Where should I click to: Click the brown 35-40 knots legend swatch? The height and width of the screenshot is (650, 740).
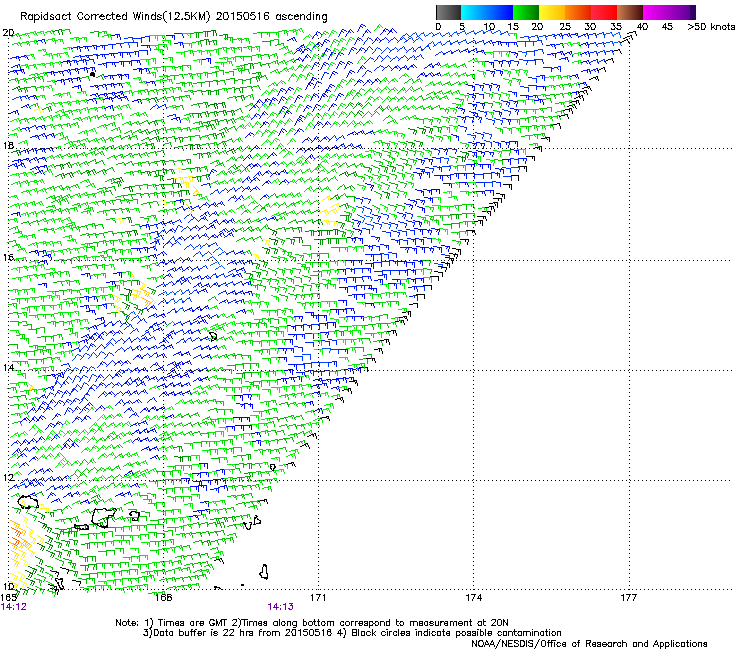pos(630,12)
